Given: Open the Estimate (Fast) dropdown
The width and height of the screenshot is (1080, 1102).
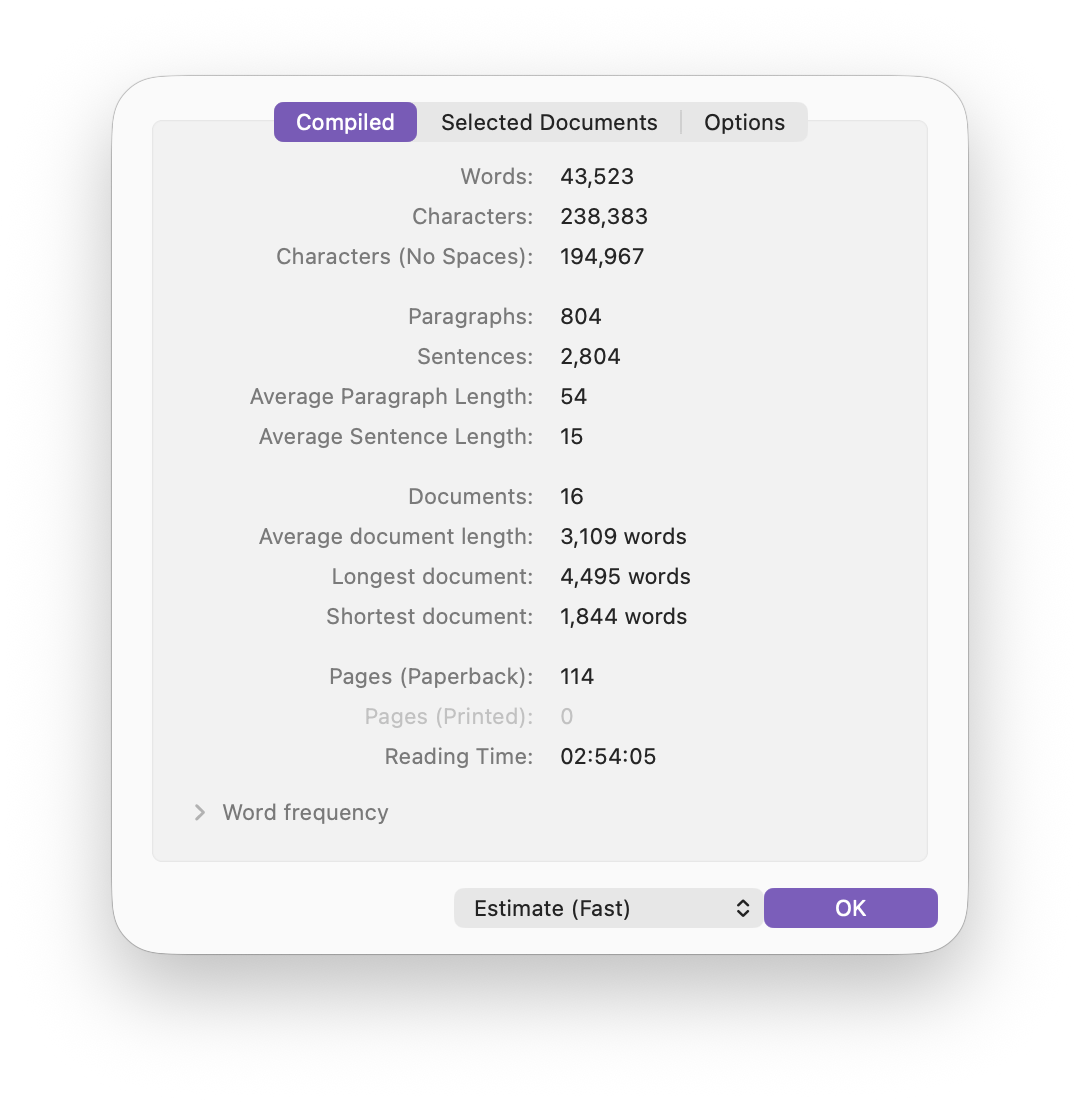Looking at the screenshot, I should 607,908.
